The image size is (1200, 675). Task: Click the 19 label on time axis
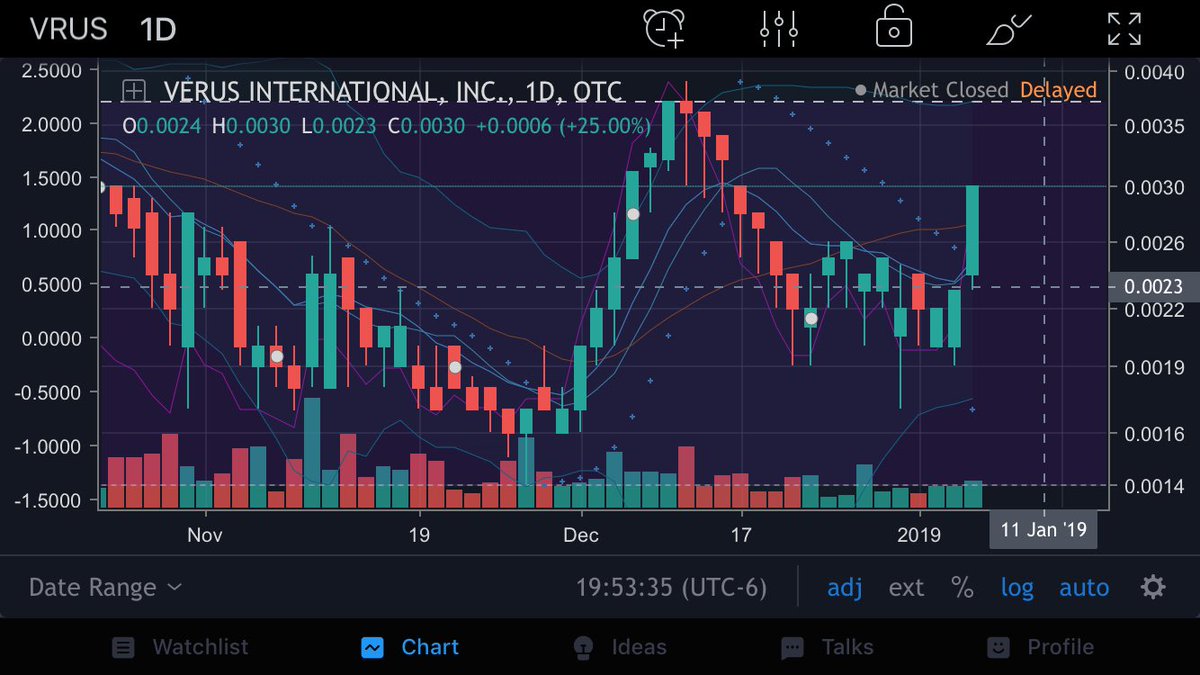(x=419, y=535)
